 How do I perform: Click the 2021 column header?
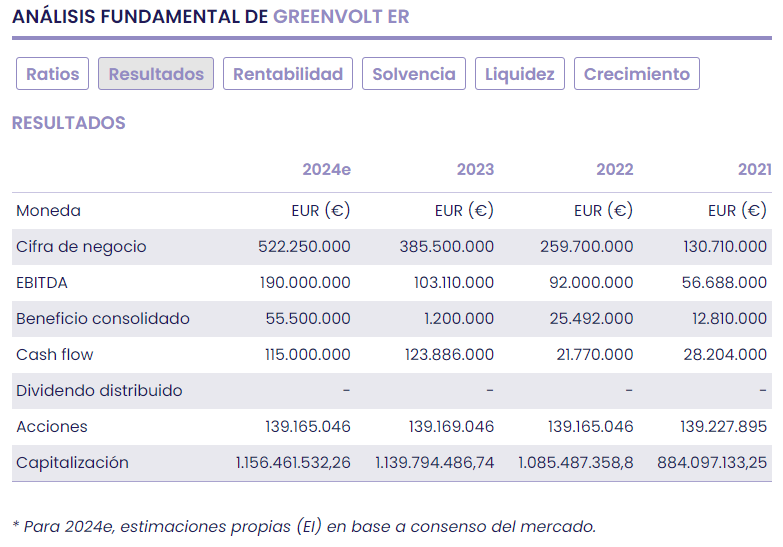tap(755, 169)
